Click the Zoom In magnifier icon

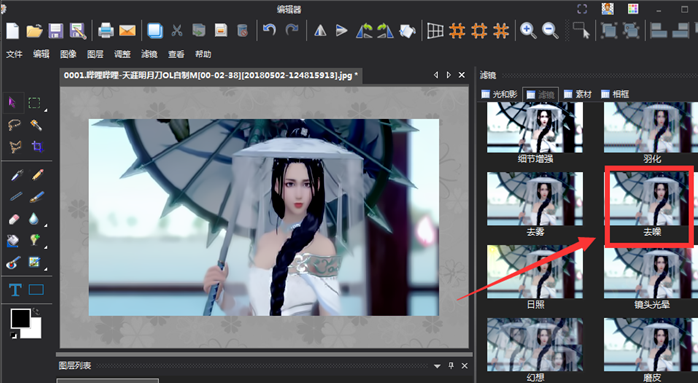coord(528,30)
